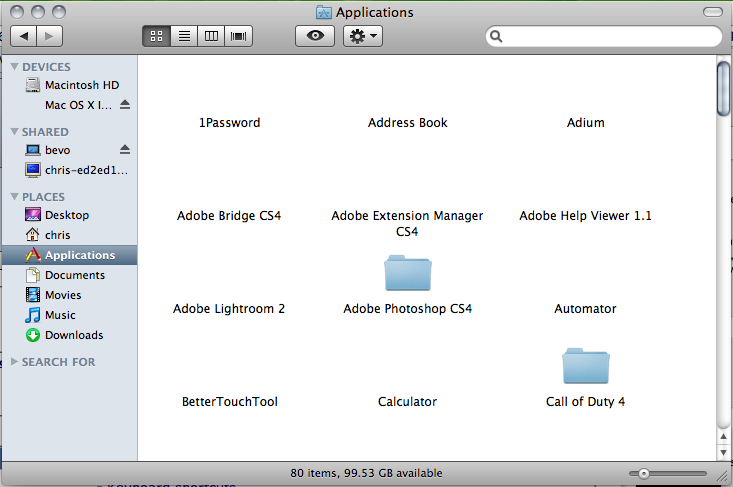Click the window resize grip corner
Viewport: 733px width, 487px height.
click(723, 475)
